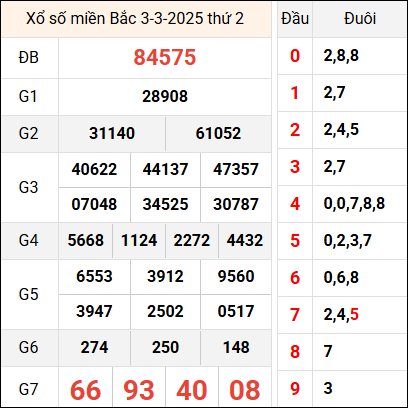Click the tail values 2,4,5 for head 7
This screenshot has height=408, width=408.
[341, 314]
